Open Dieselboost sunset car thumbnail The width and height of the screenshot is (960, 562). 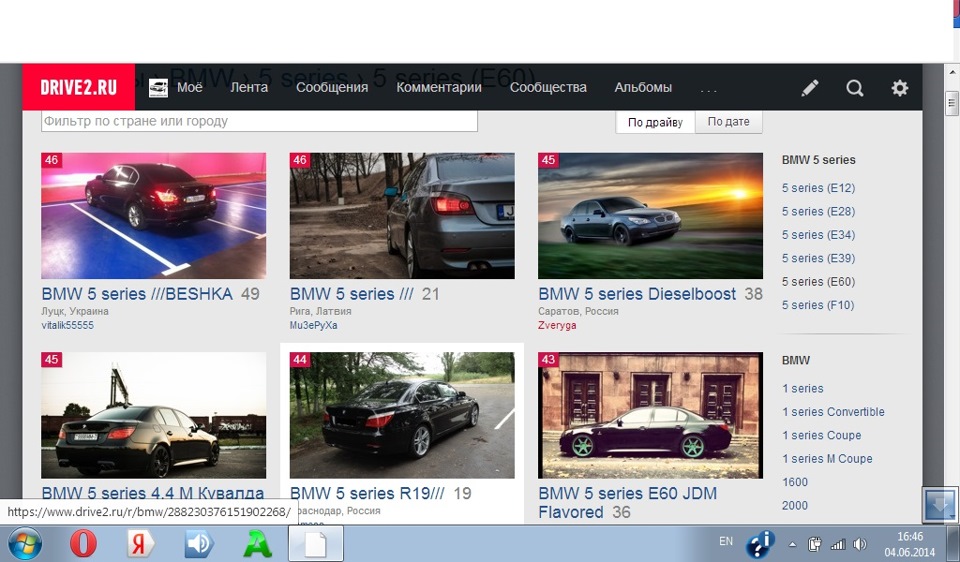[650, 215]
